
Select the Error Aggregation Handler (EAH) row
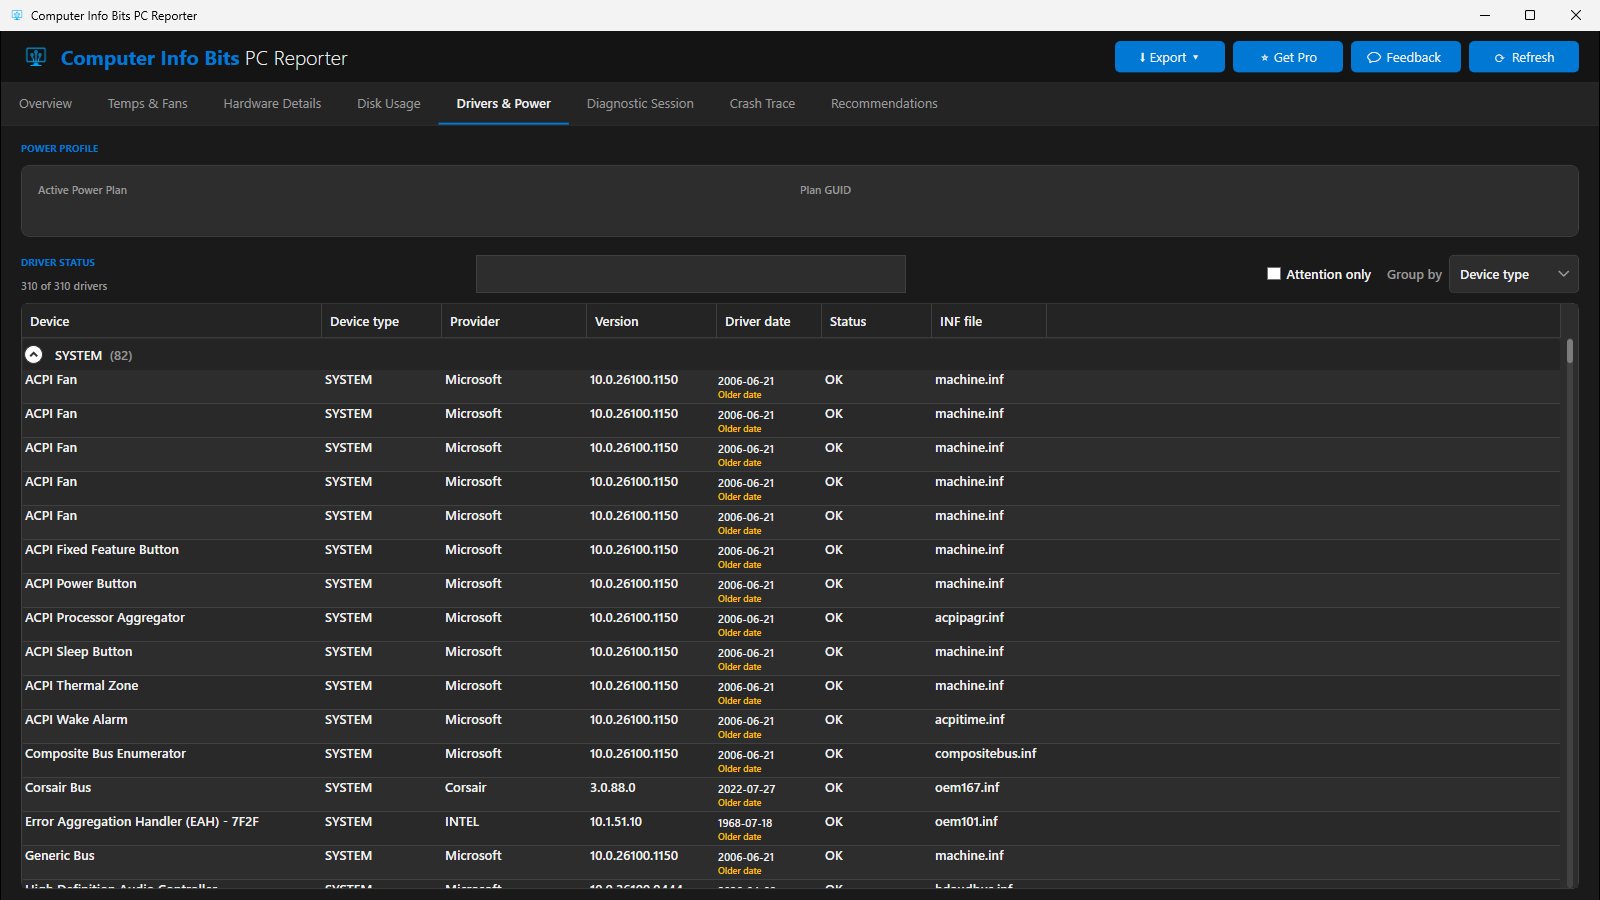[790, 828]
